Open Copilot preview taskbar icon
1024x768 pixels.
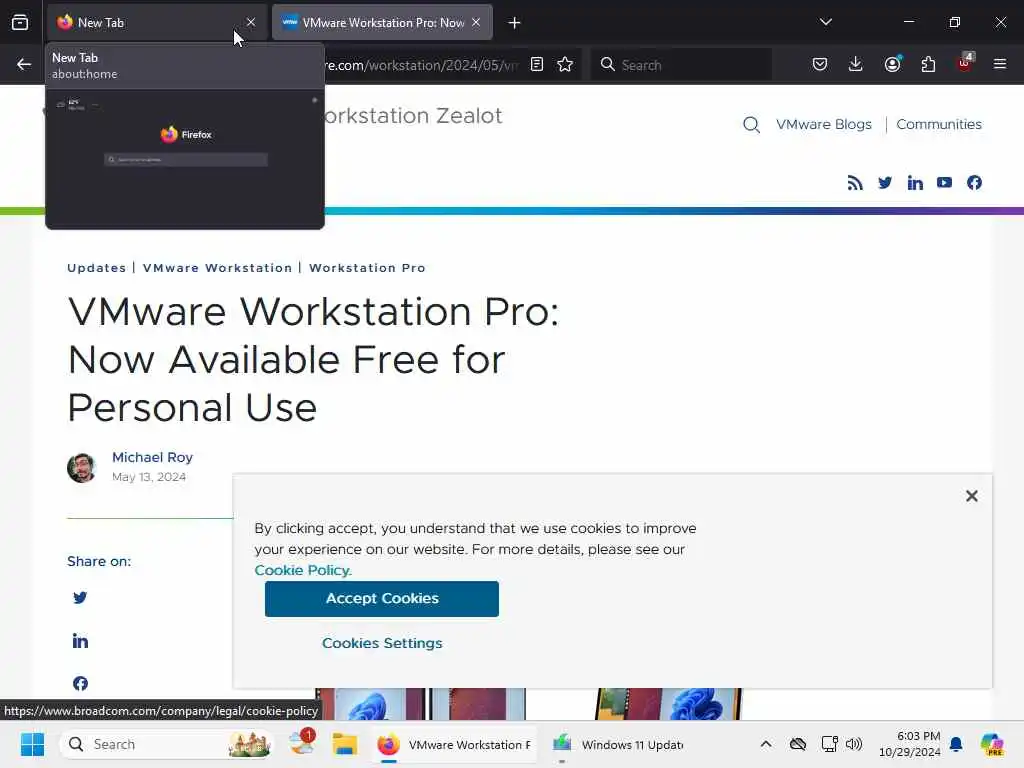click(991, 744)
